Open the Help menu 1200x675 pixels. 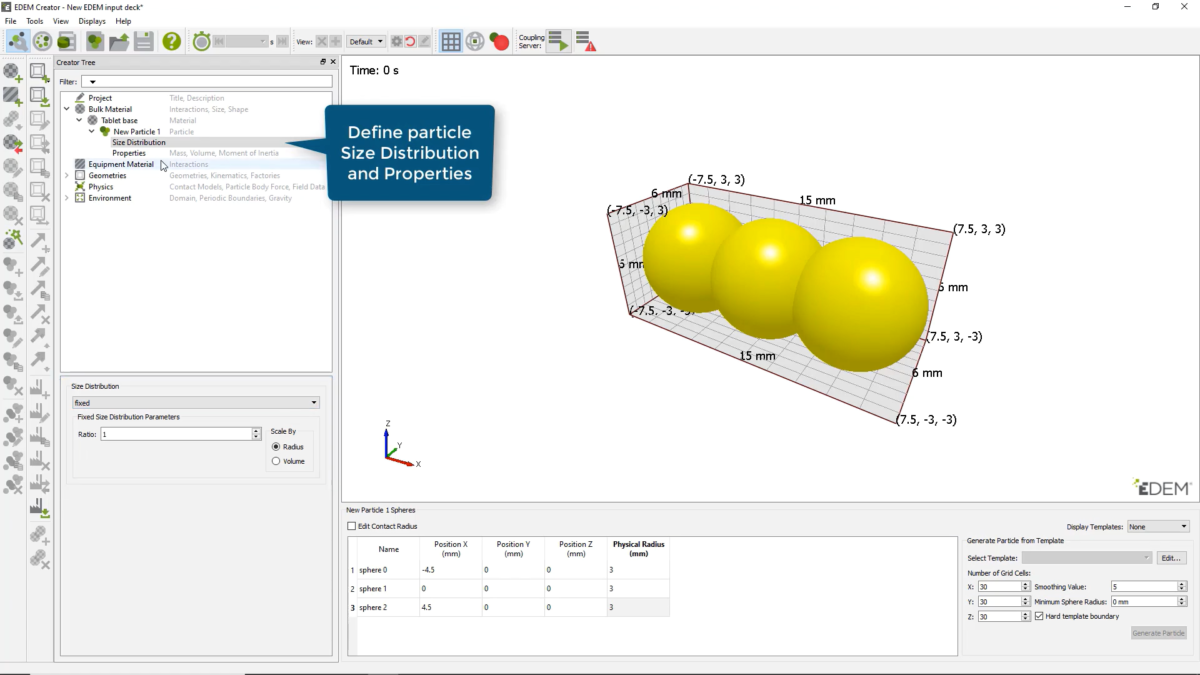pos(123,21)
